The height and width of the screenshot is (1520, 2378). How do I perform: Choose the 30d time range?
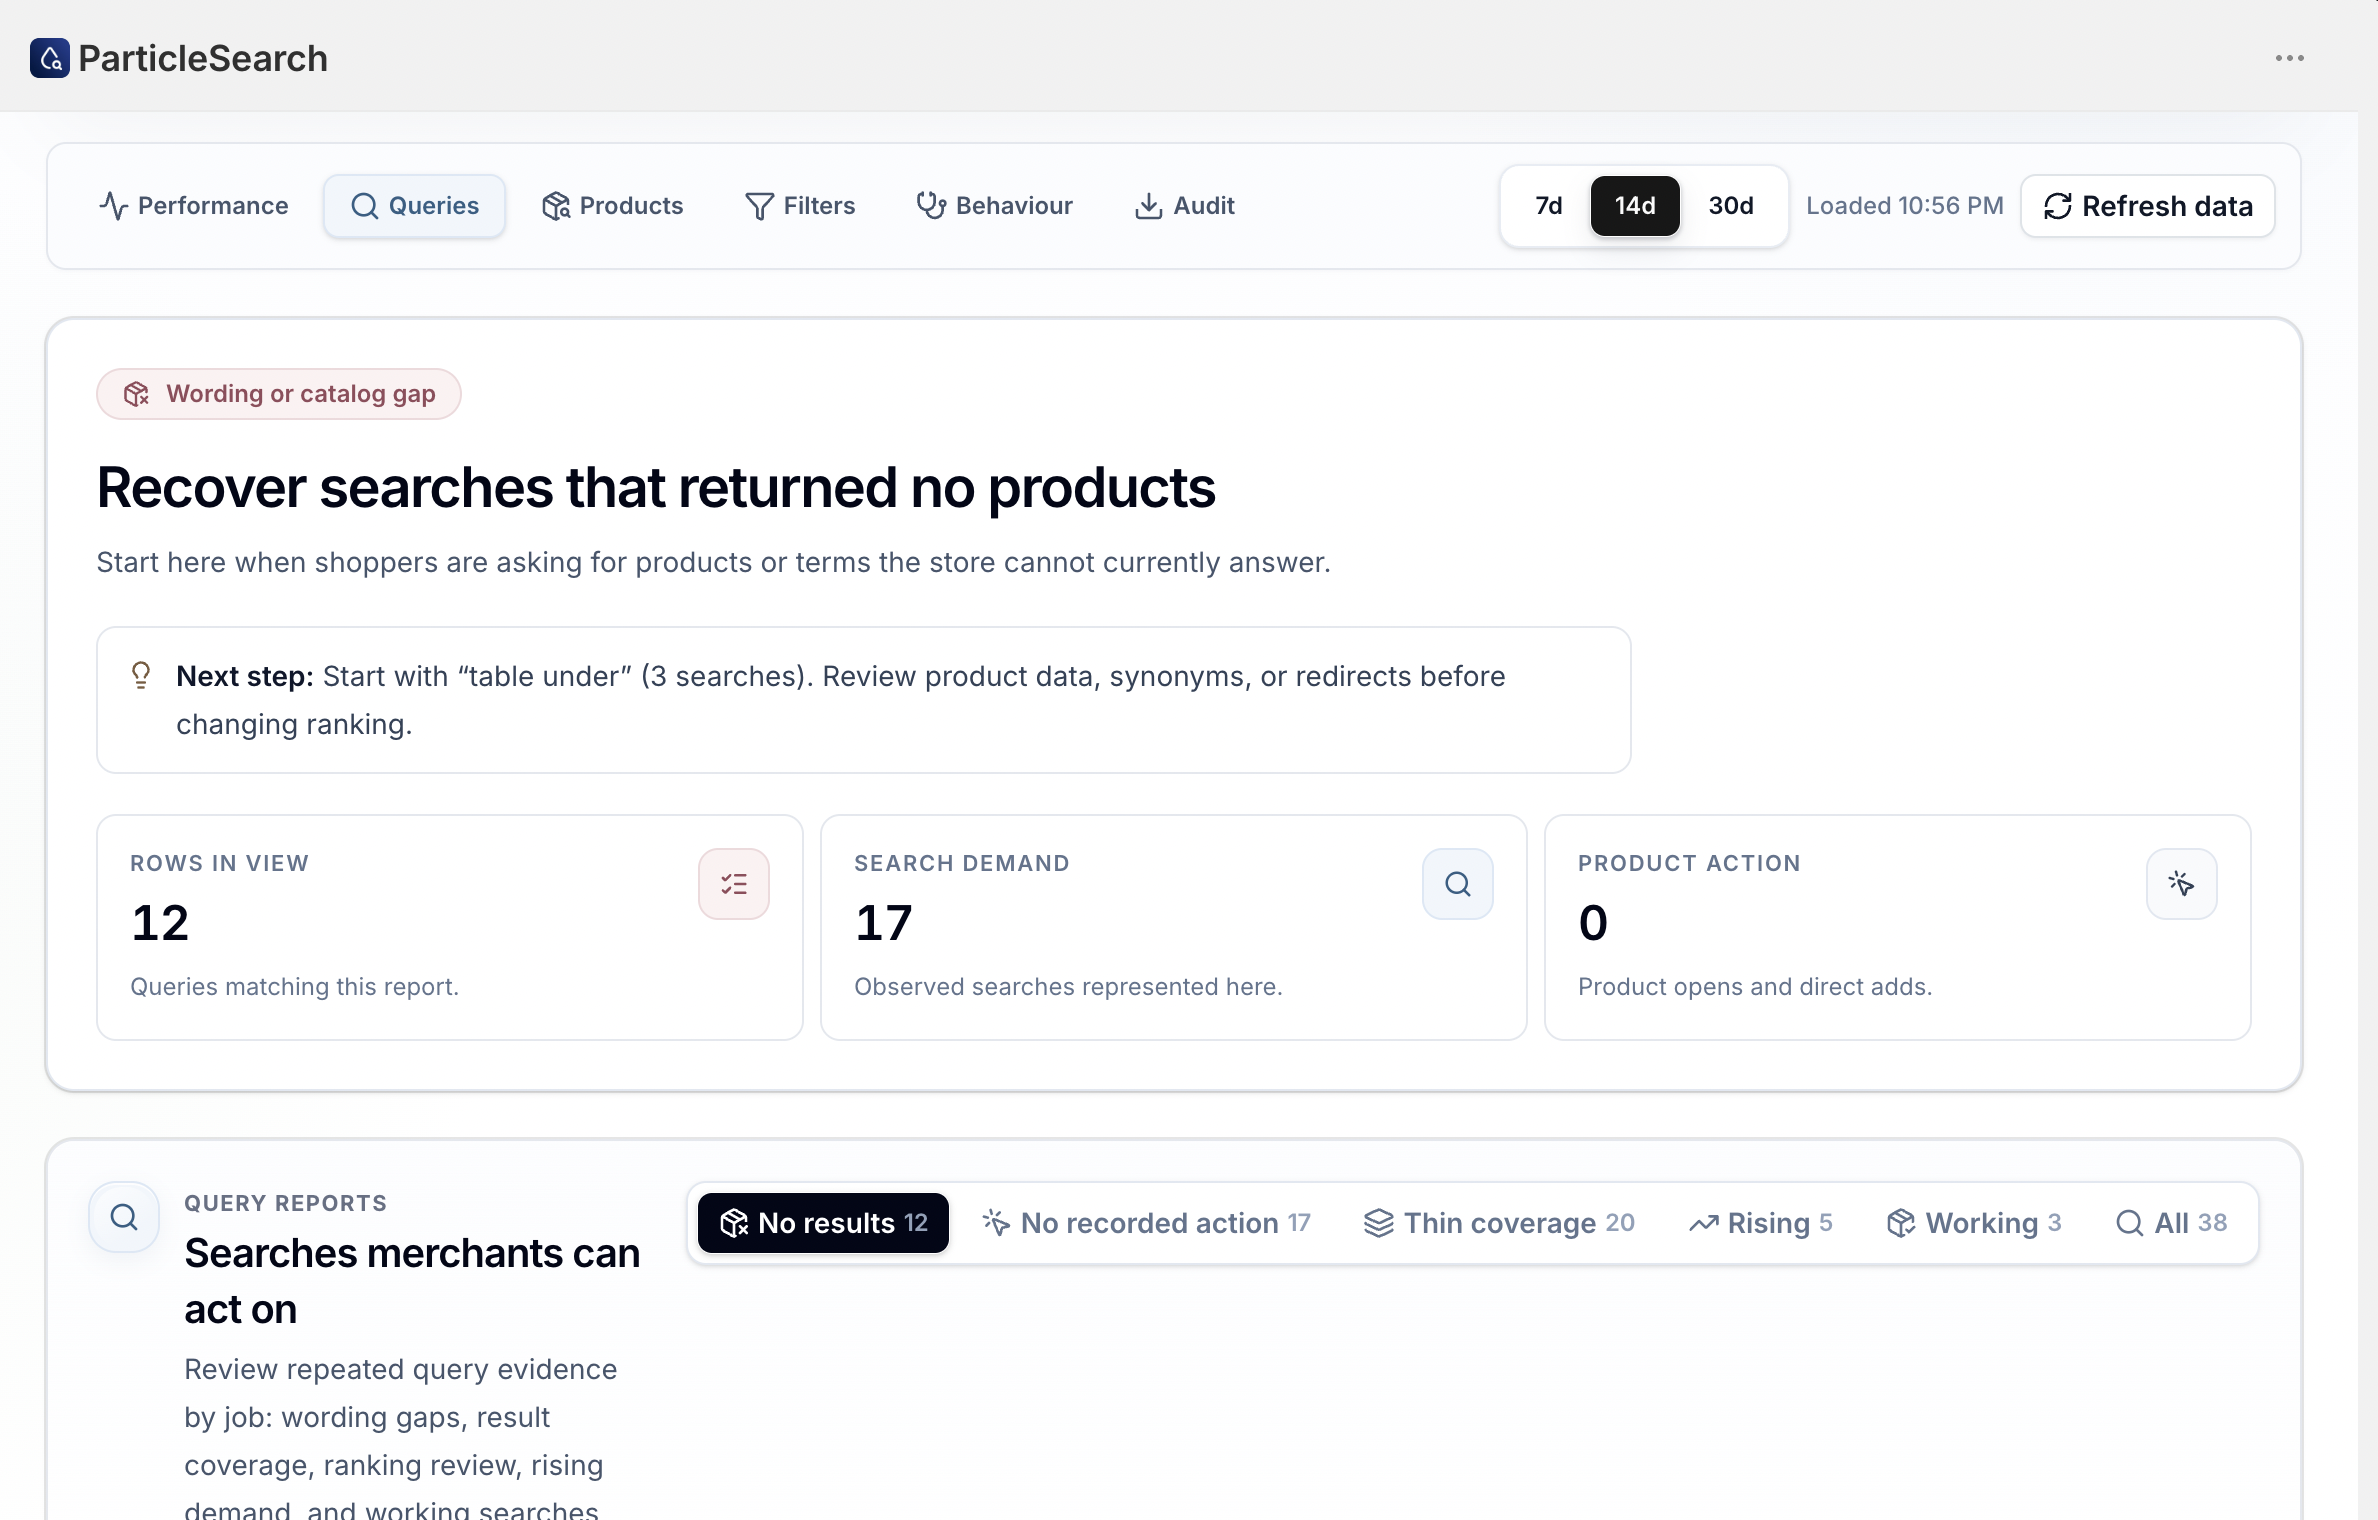1731,206
